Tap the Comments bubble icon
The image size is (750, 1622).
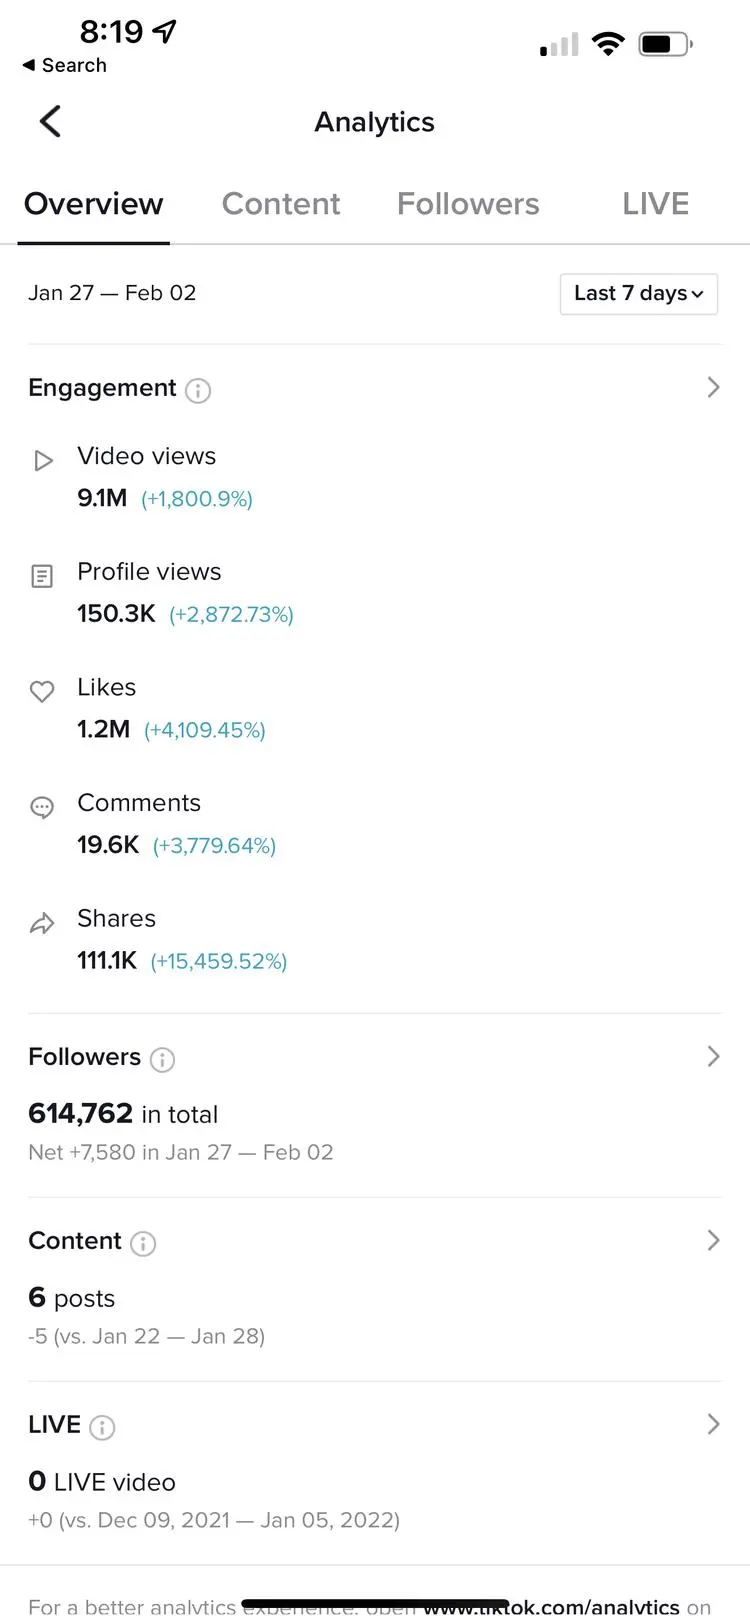tap(42, 807)
